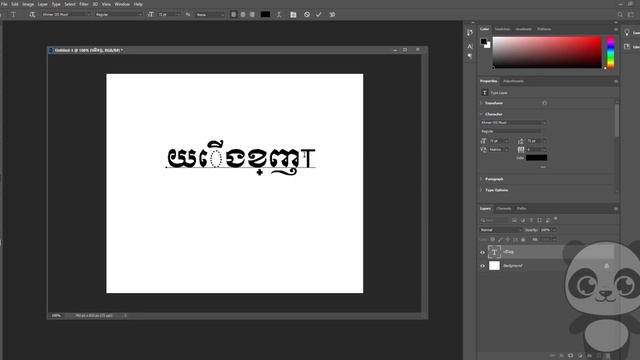The width and height of the screenshot is (640, 360).
Task: Switch to the Swatches tab
Action: coord(502,29)
